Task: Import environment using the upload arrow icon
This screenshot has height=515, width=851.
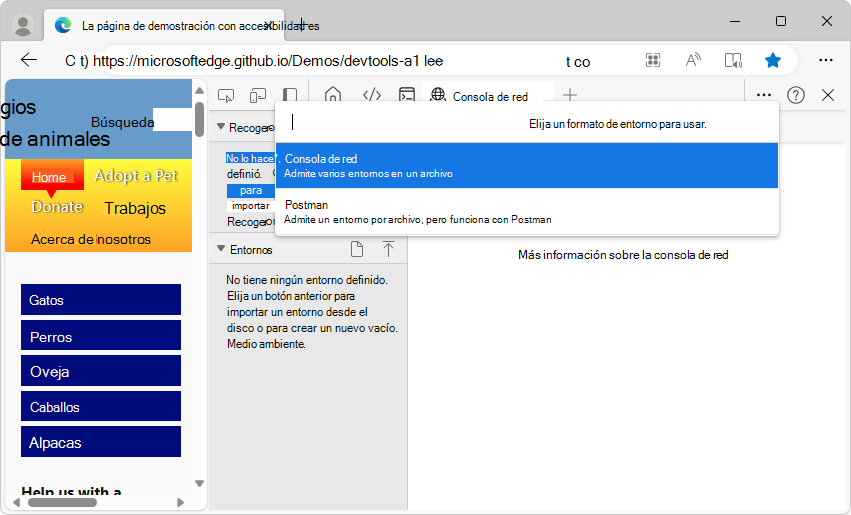Action: pos(388,249)
